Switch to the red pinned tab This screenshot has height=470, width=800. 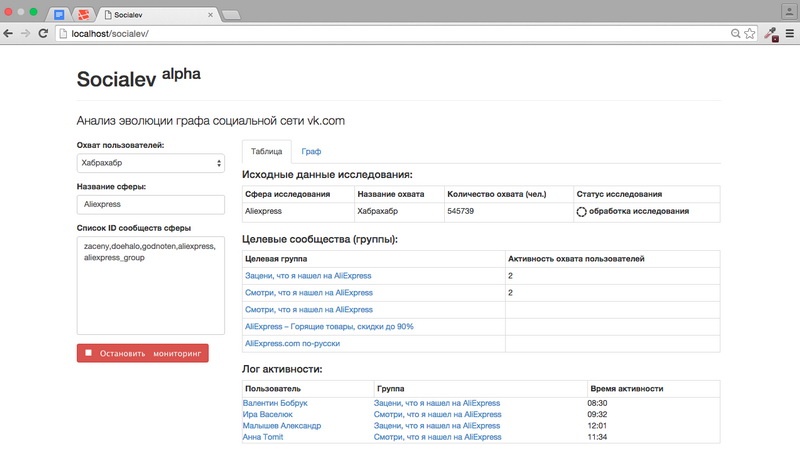point(83,15)
